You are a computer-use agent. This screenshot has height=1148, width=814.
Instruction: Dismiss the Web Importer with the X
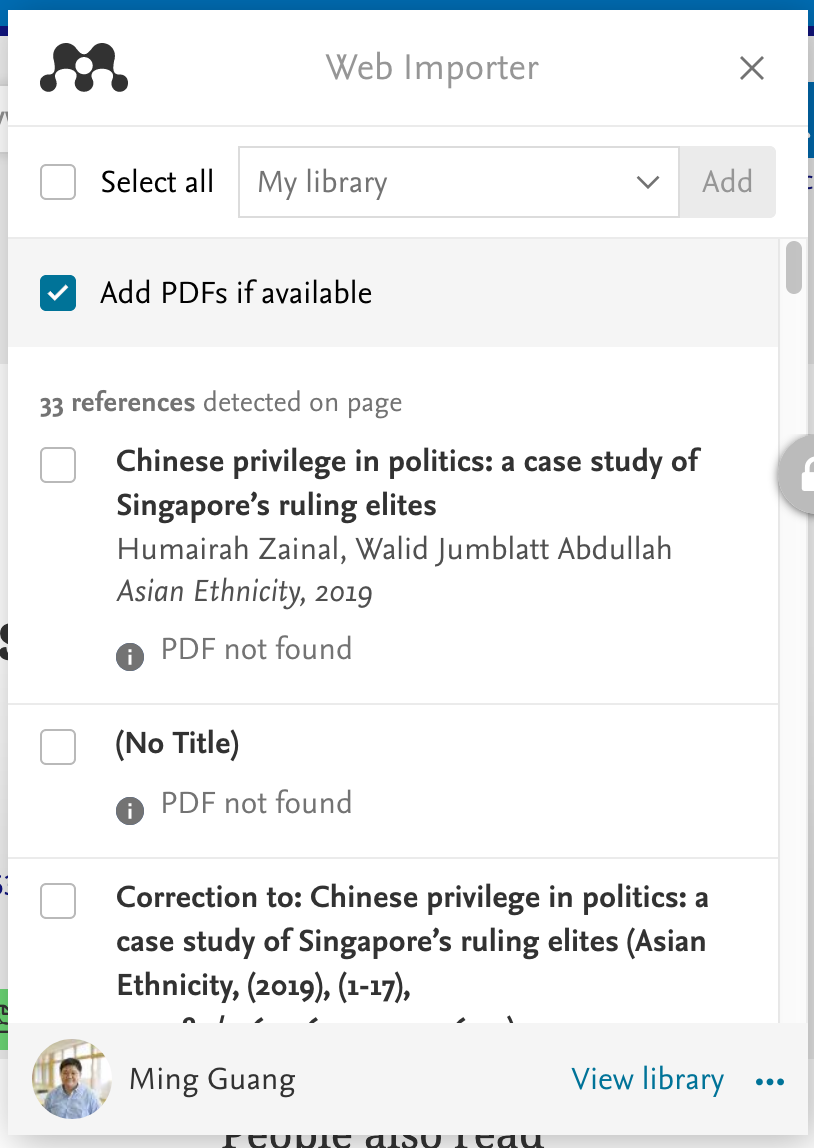point(752,68)
